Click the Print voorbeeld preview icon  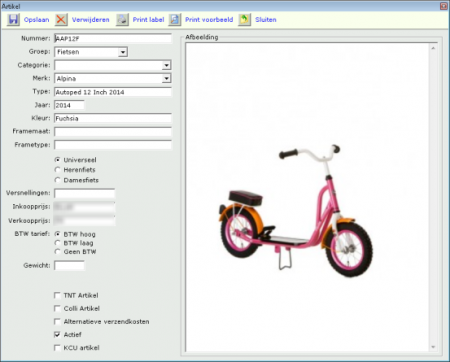(175, 20)
